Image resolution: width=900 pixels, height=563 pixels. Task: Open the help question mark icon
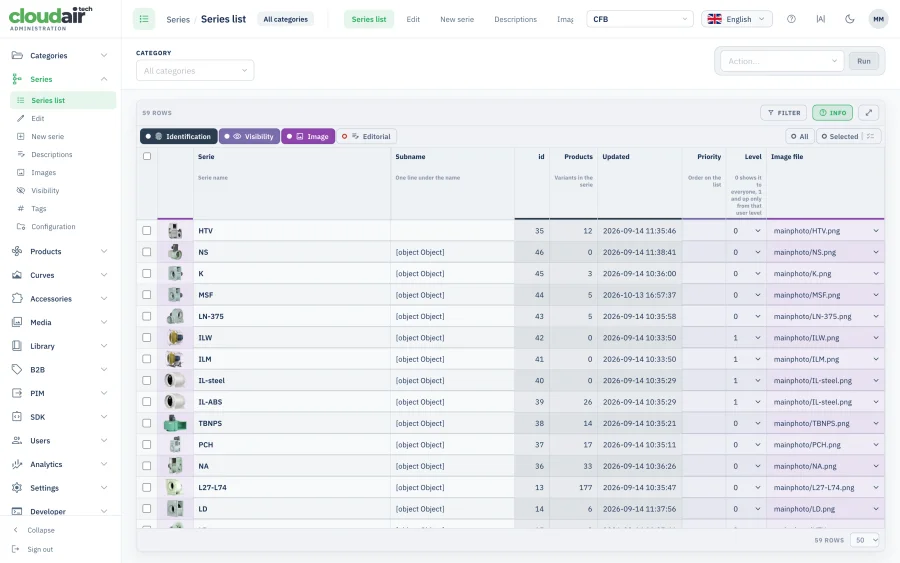(791, 19)
